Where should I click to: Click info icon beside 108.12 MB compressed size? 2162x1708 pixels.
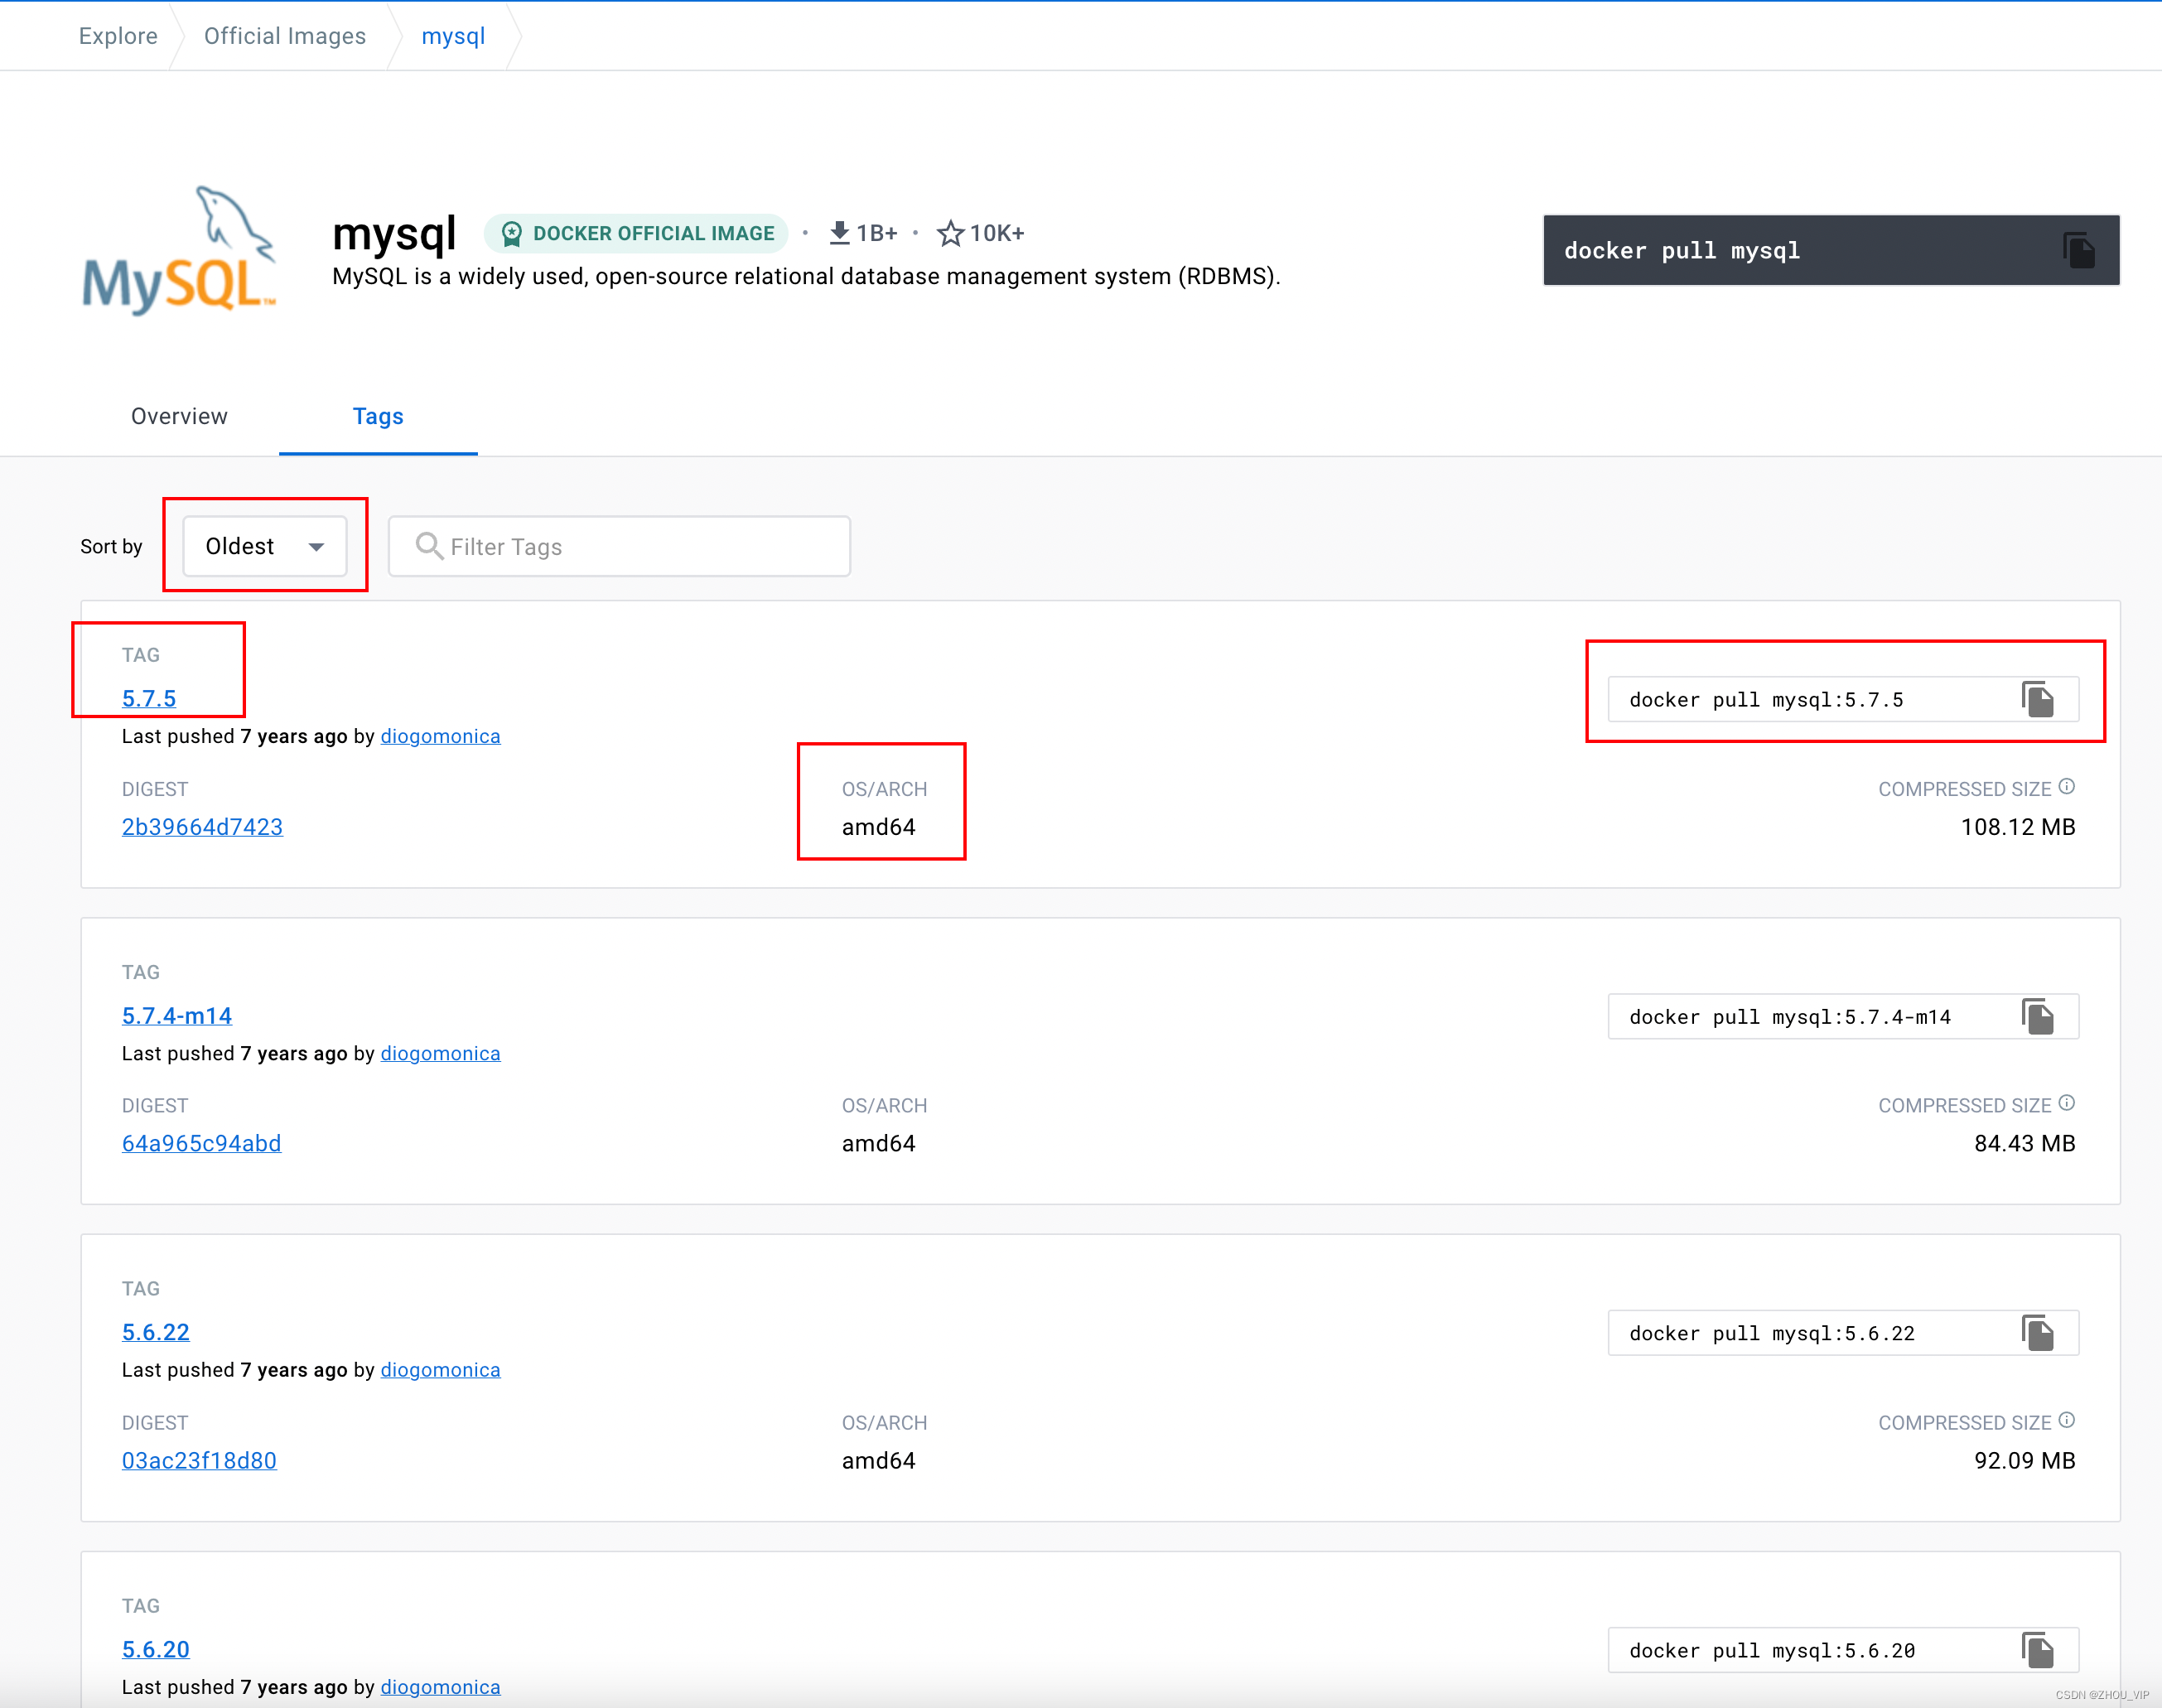(2067, 787)
